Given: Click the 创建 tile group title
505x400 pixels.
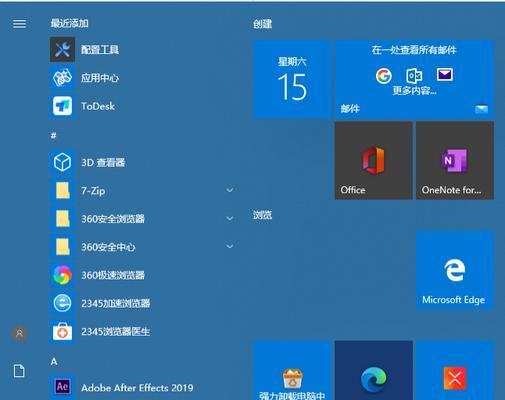Looking at the screenshot, I should click(x=262, y=24).
